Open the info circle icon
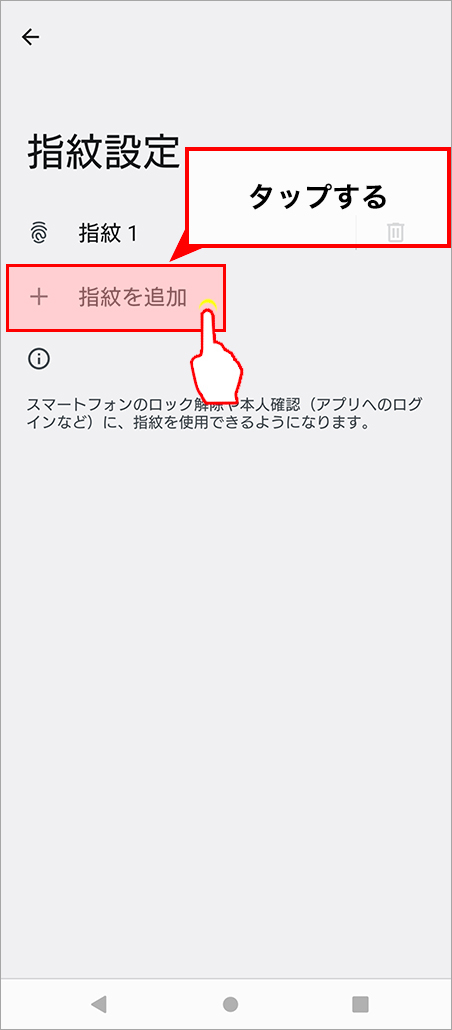 (x=39, y=359)
